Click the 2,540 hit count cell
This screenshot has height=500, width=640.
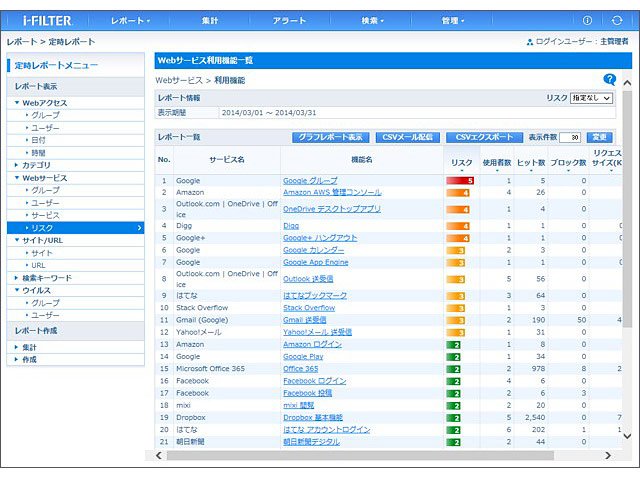tap(535, 418)
